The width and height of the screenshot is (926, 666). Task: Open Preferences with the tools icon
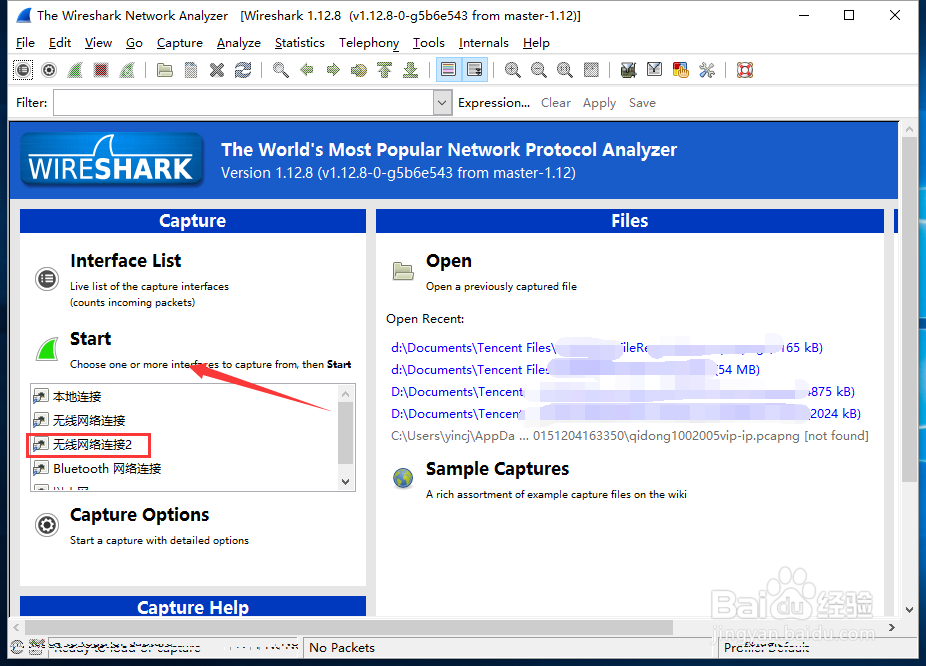pyautogui.click(x=706, y=70)
